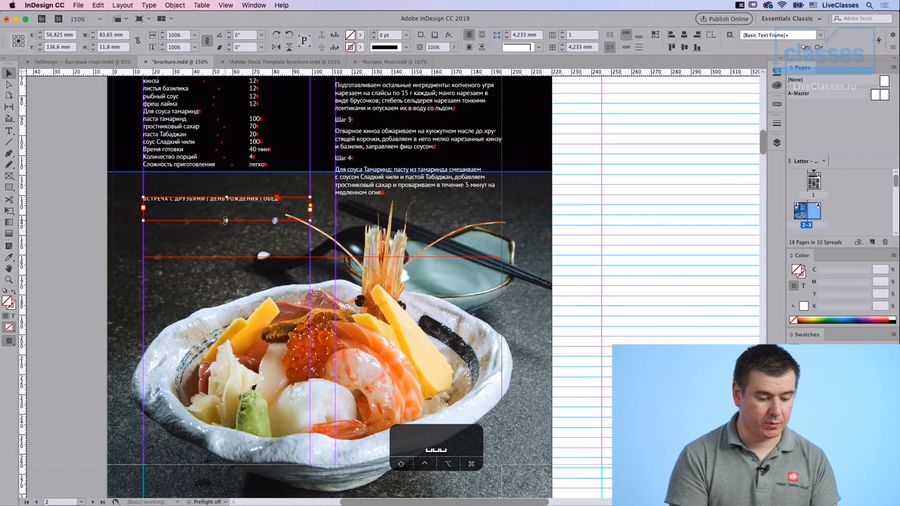
Task: Open the Screen Mode dropdown
Action: pos(141,19)
